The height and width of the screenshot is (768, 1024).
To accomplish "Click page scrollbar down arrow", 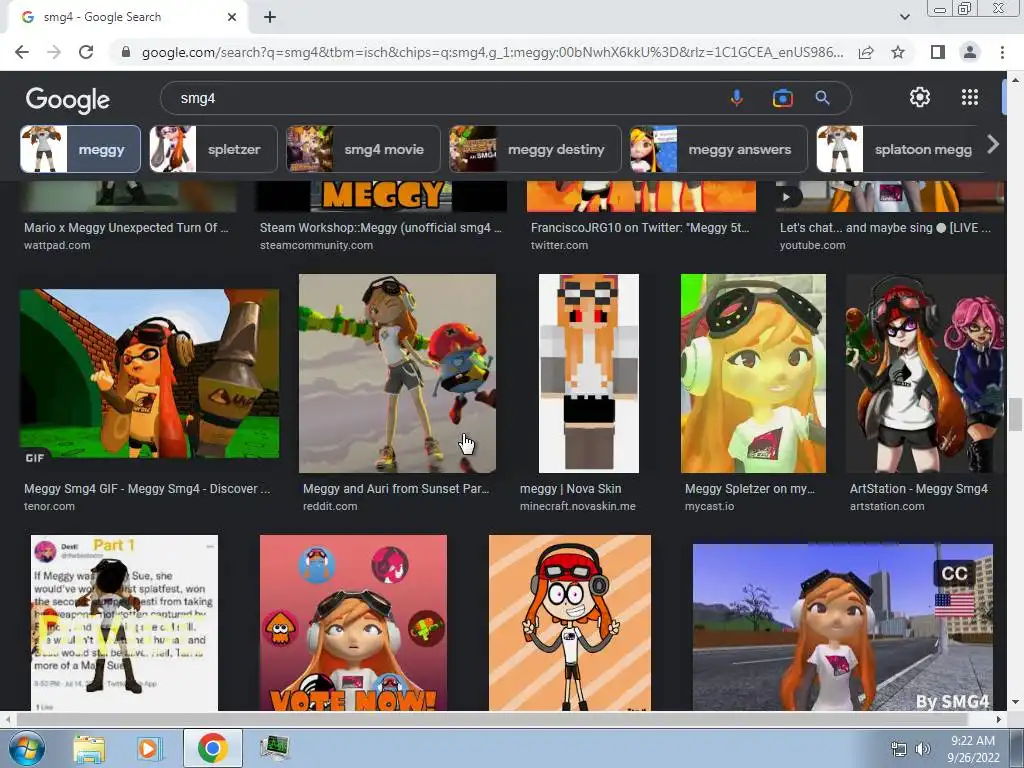I will tap(1014, 703).
